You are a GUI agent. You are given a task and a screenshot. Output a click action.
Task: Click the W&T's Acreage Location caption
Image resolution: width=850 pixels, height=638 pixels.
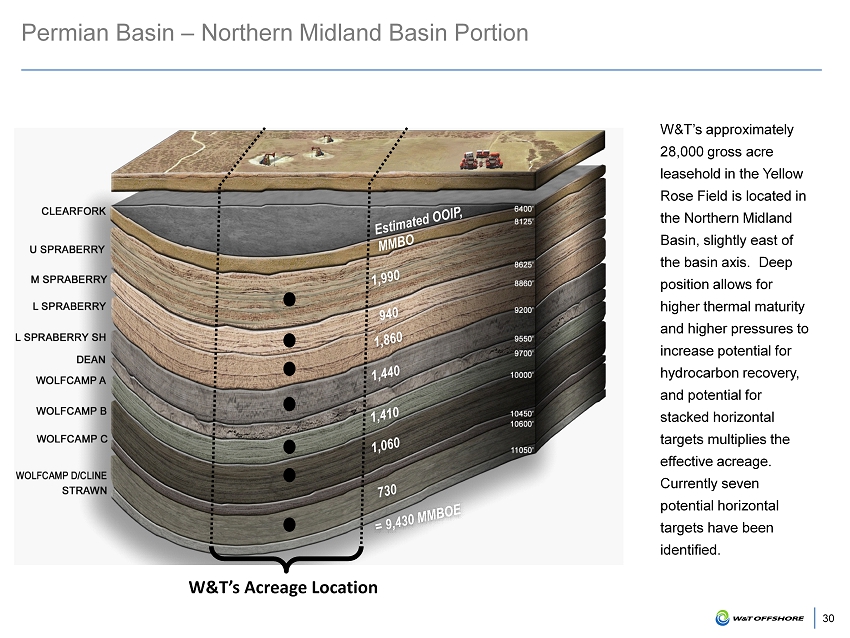285,587
